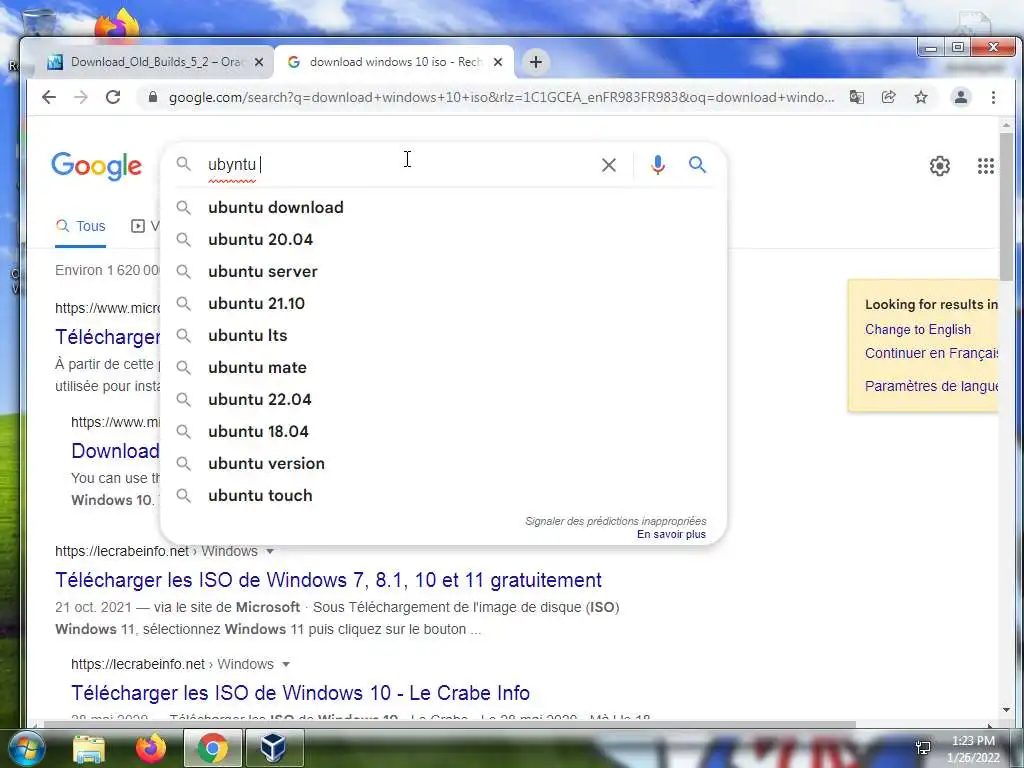Launch Firefox from the taskbar
The height and width of the screenshot is (768, 1024).
151,748
